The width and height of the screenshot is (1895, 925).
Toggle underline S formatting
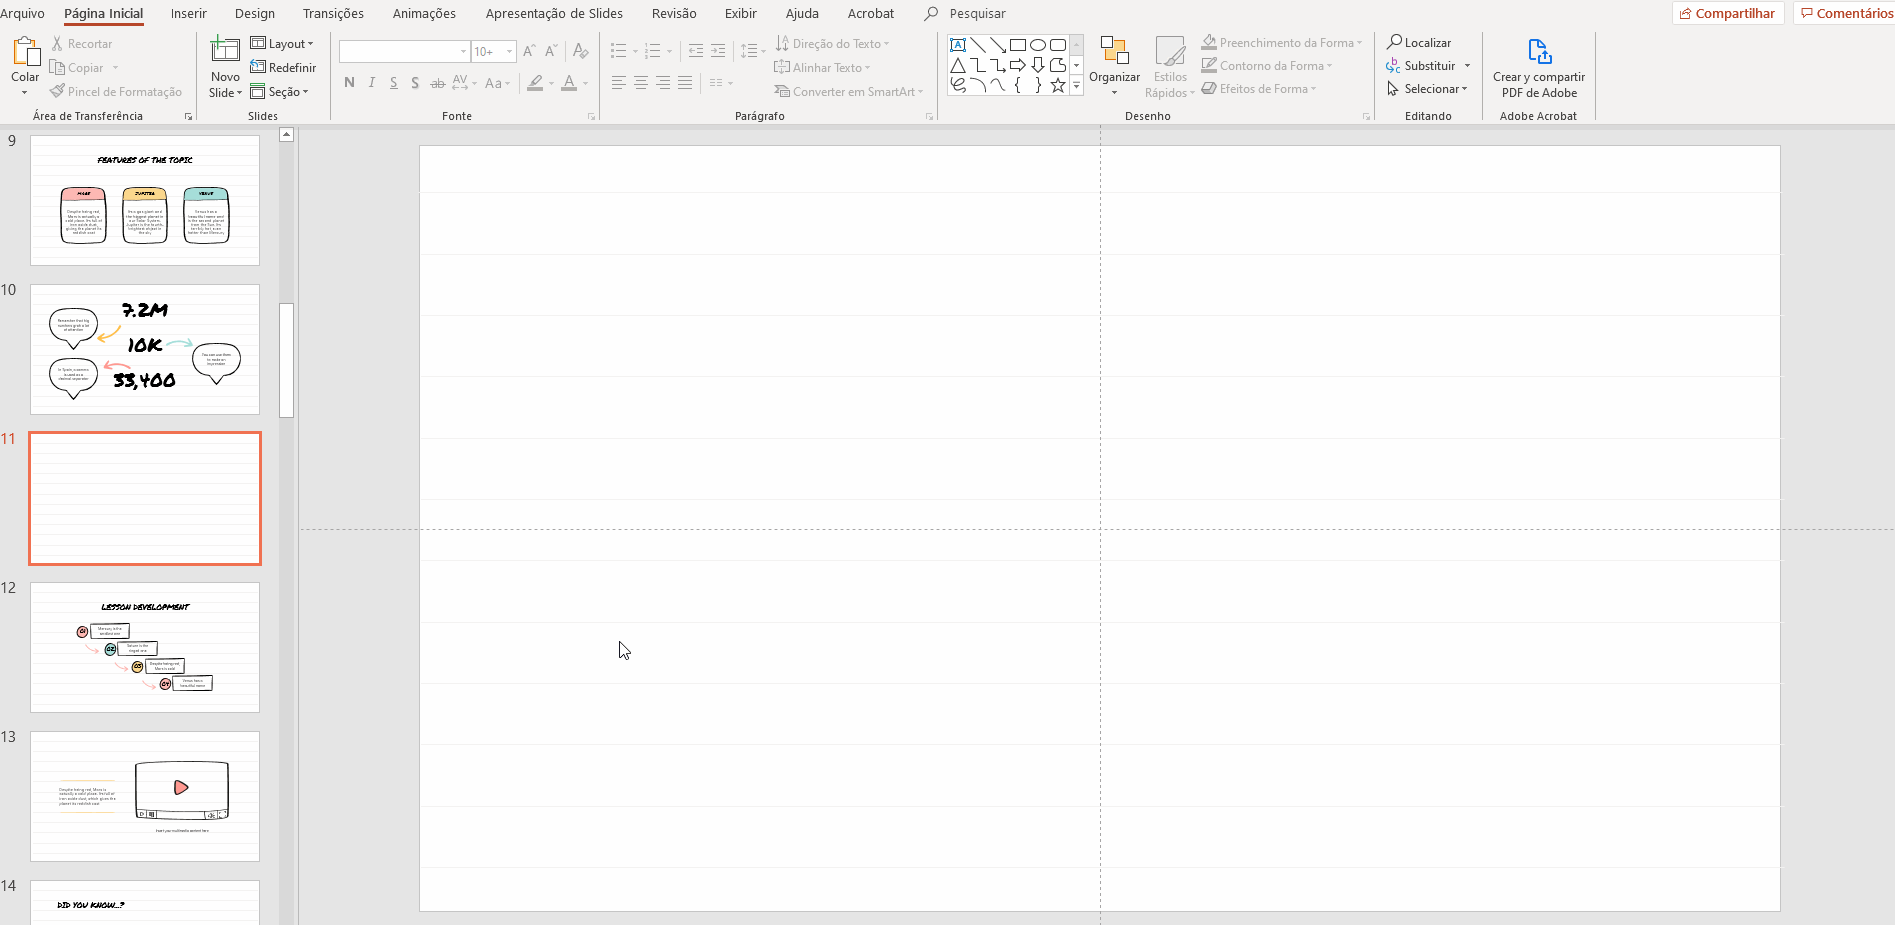pyautogui.click(x=393, y=83)
